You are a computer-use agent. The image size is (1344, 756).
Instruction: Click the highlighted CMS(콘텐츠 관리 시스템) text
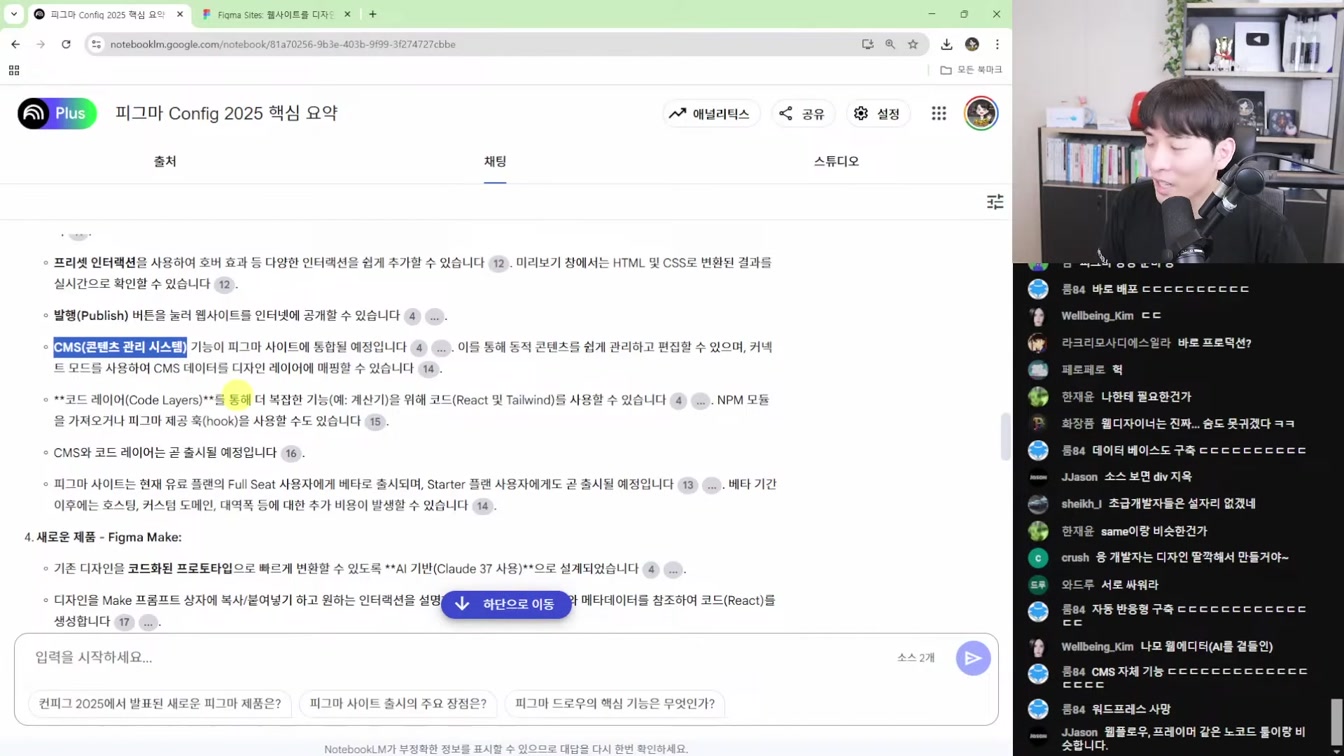click(x=120, y=347)
